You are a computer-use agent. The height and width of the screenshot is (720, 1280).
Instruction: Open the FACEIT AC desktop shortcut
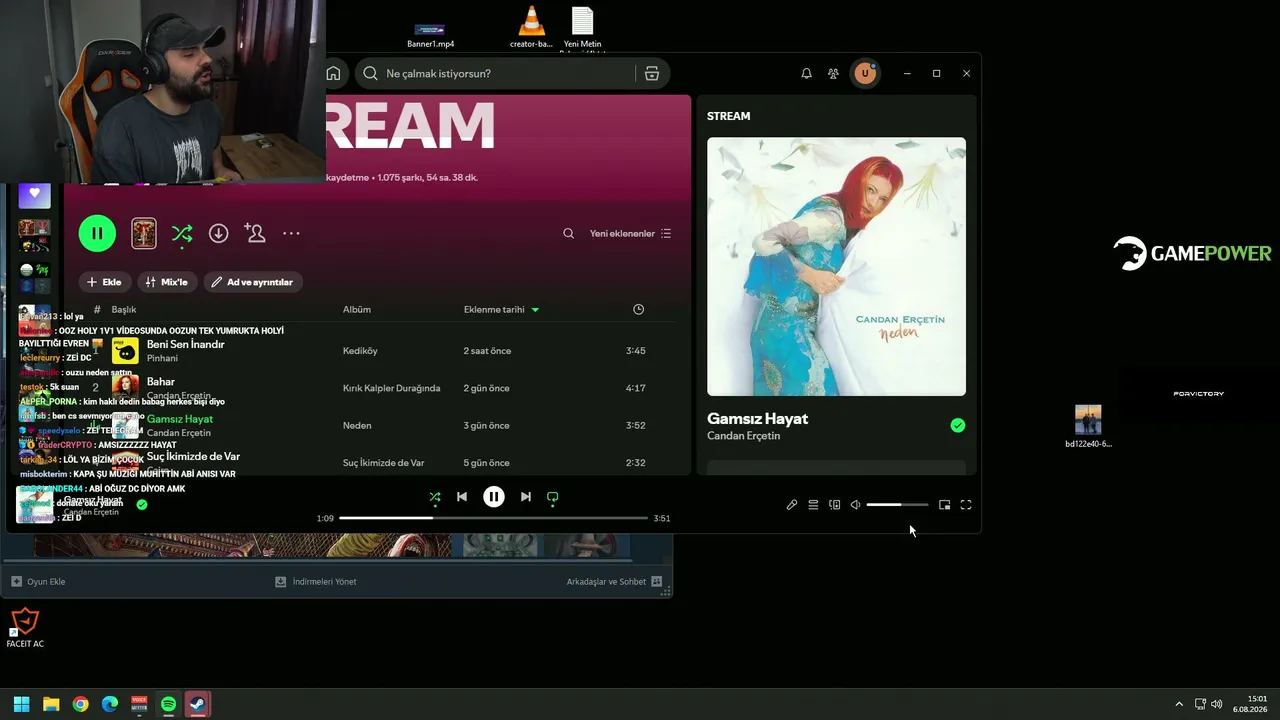tap(24, 628)
